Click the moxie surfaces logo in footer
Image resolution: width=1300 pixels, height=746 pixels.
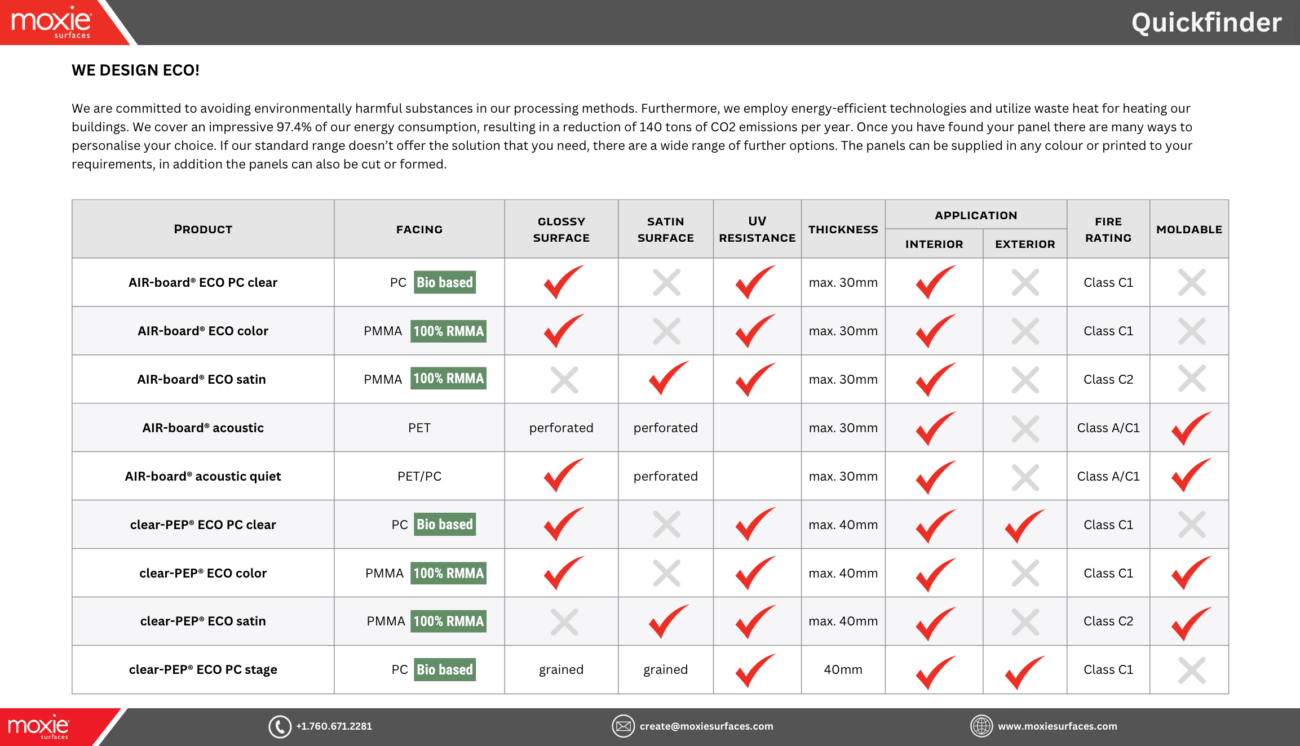click(x=39, y=726)
